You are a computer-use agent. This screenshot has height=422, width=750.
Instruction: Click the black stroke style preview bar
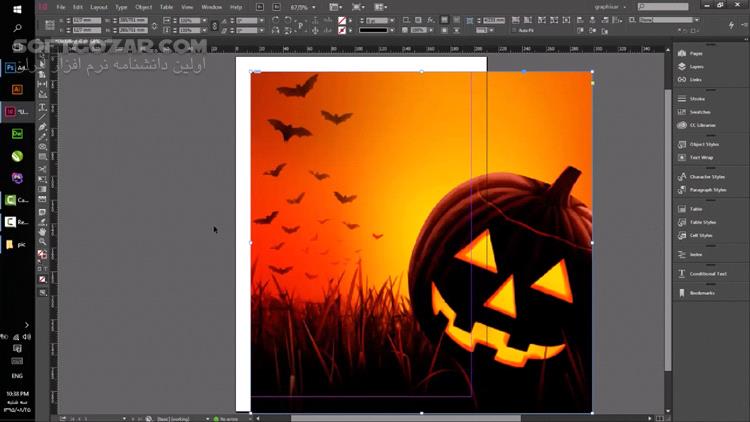(373, 30)
